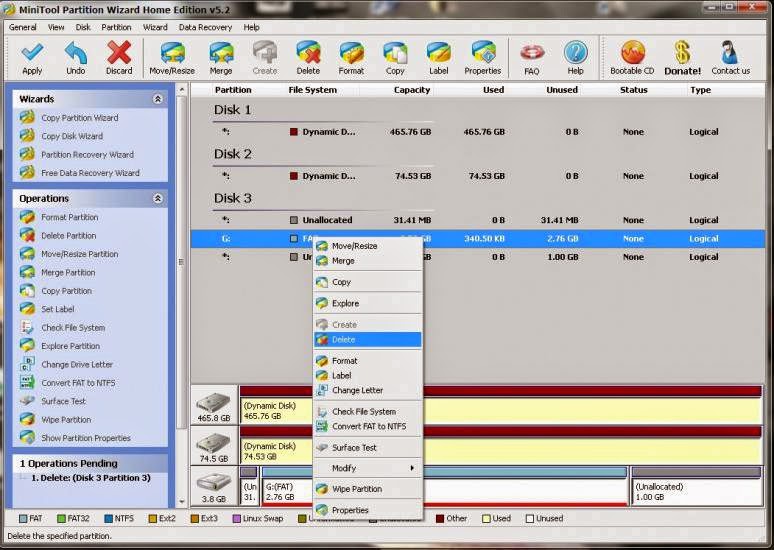Choose Surface Test in Operations panel
774x550 pixels.
click(x=64, y=401)
